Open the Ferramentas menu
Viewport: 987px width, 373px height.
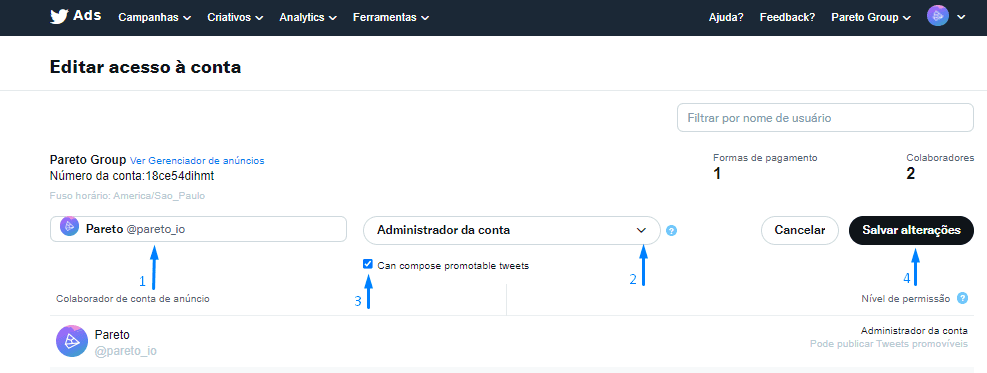tap(391, 18)
